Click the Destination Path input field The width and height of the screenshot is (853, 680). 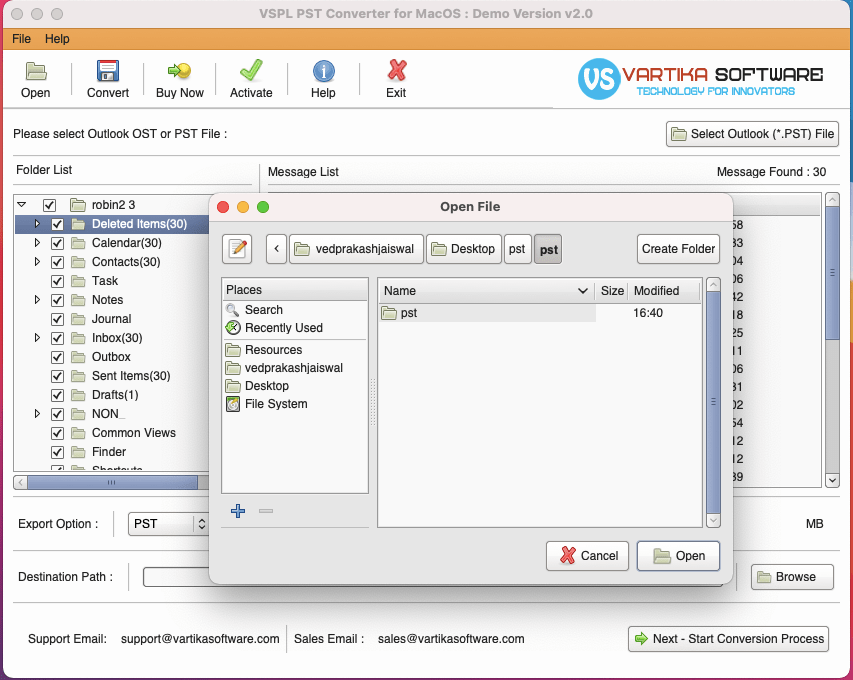(x=176, y=577)
